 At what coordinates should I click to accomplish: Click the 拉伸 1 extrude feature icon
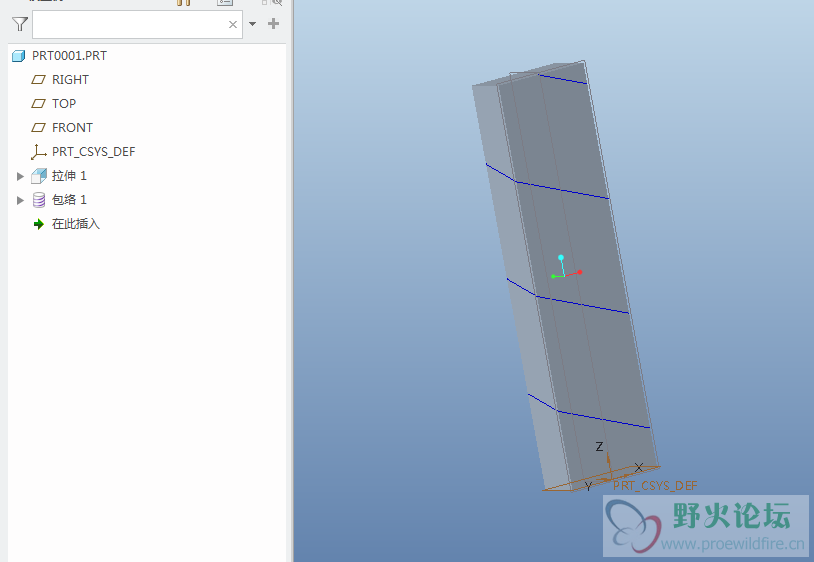coord(39,176)
